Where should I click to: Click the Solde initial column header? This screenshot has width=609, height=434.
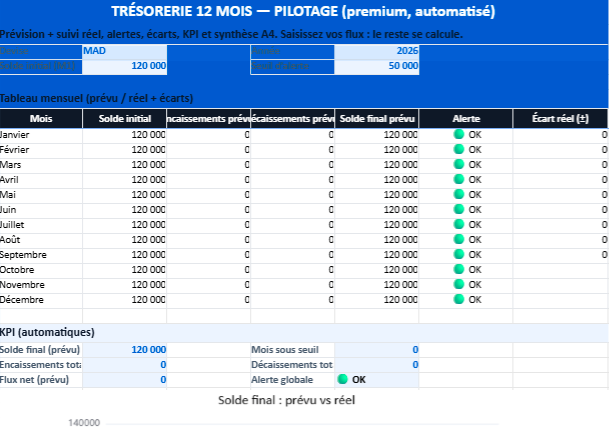(x=124, y=119)
